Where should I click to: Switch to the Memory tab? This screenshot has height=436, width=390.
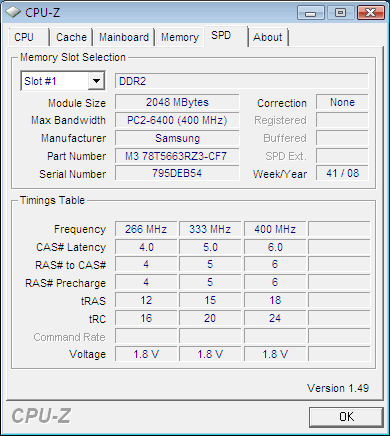click(180, 37)
